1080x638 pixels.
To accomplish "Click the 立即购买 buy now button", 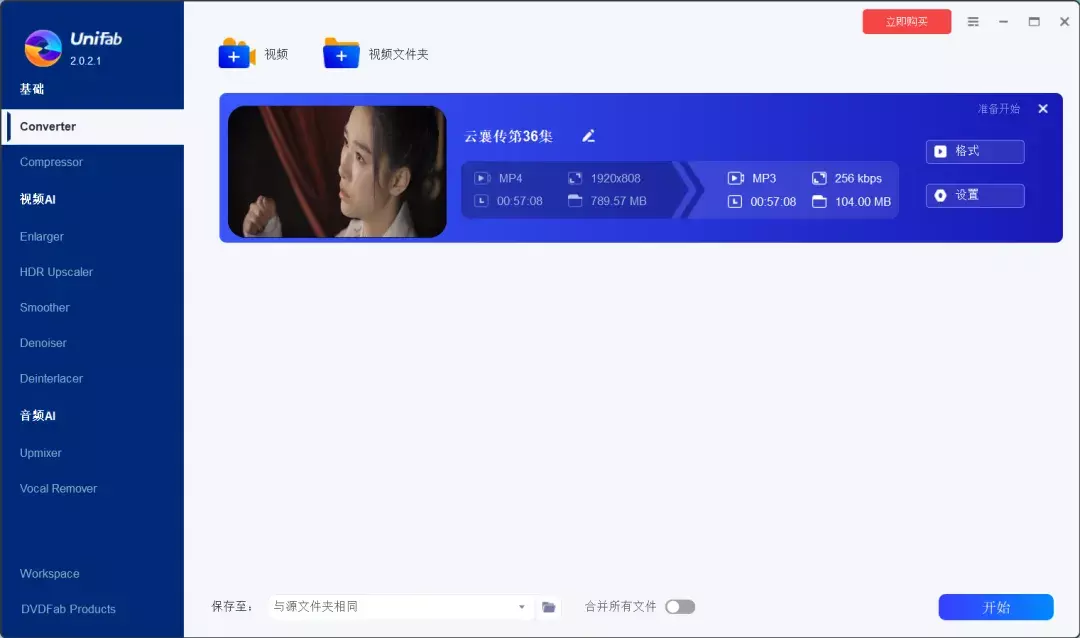I will [906, 21].
